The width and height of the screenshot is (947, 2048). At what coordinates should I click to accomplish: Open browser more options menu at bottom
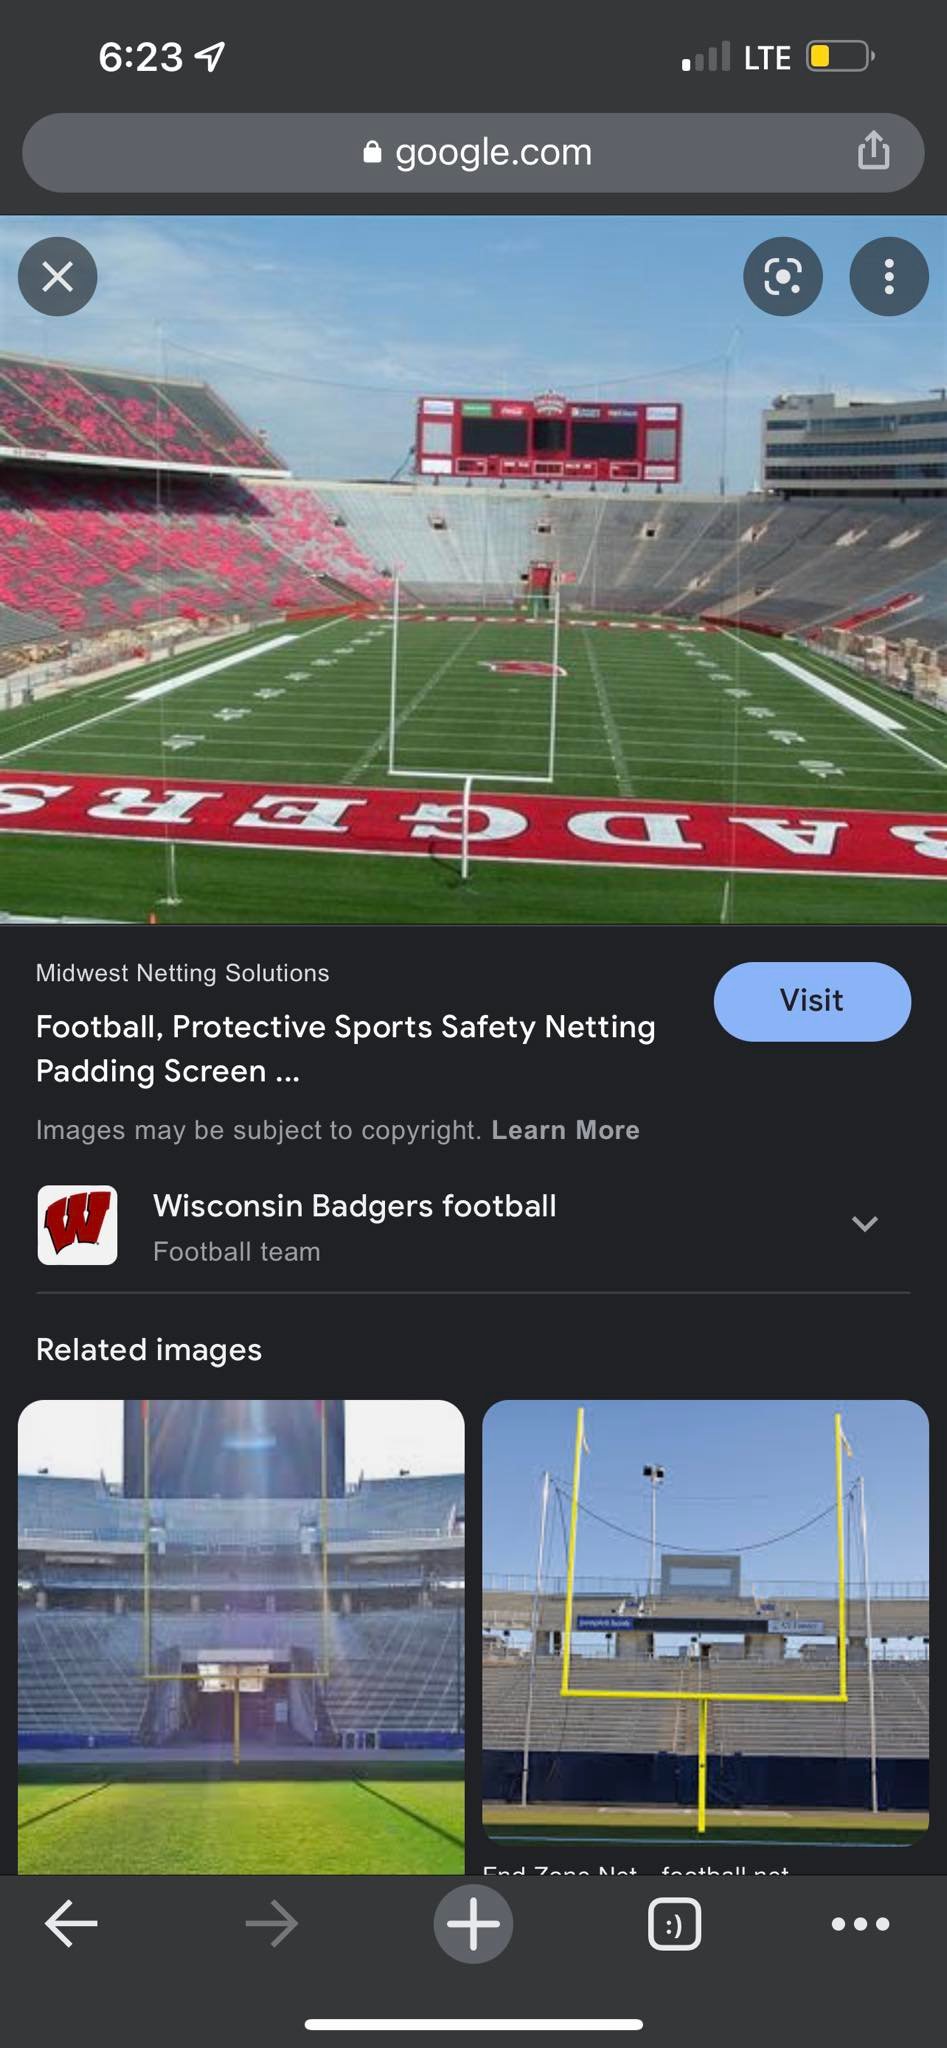click(861, 1923)
